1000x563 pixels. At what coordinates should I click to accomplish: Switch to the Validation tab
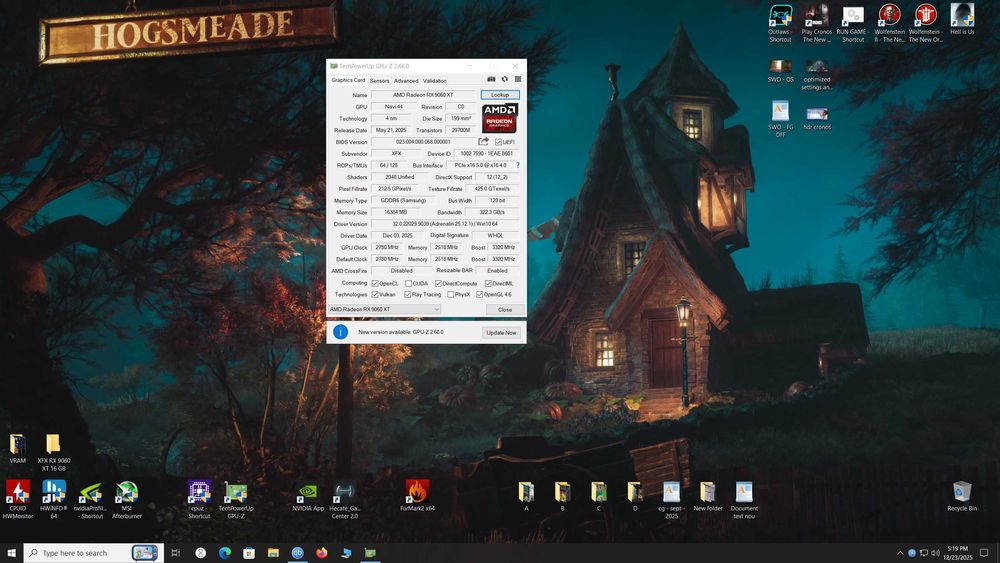[434, 81]
